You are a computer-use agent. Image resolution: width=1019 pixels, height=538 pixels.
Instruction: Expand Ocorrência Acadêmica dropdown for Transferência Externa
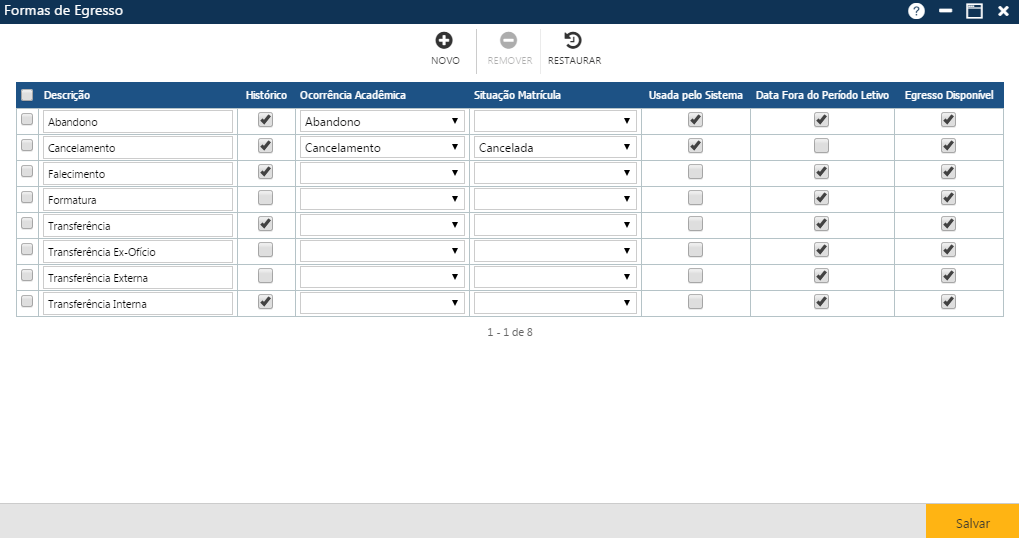(x=382, y=277)
